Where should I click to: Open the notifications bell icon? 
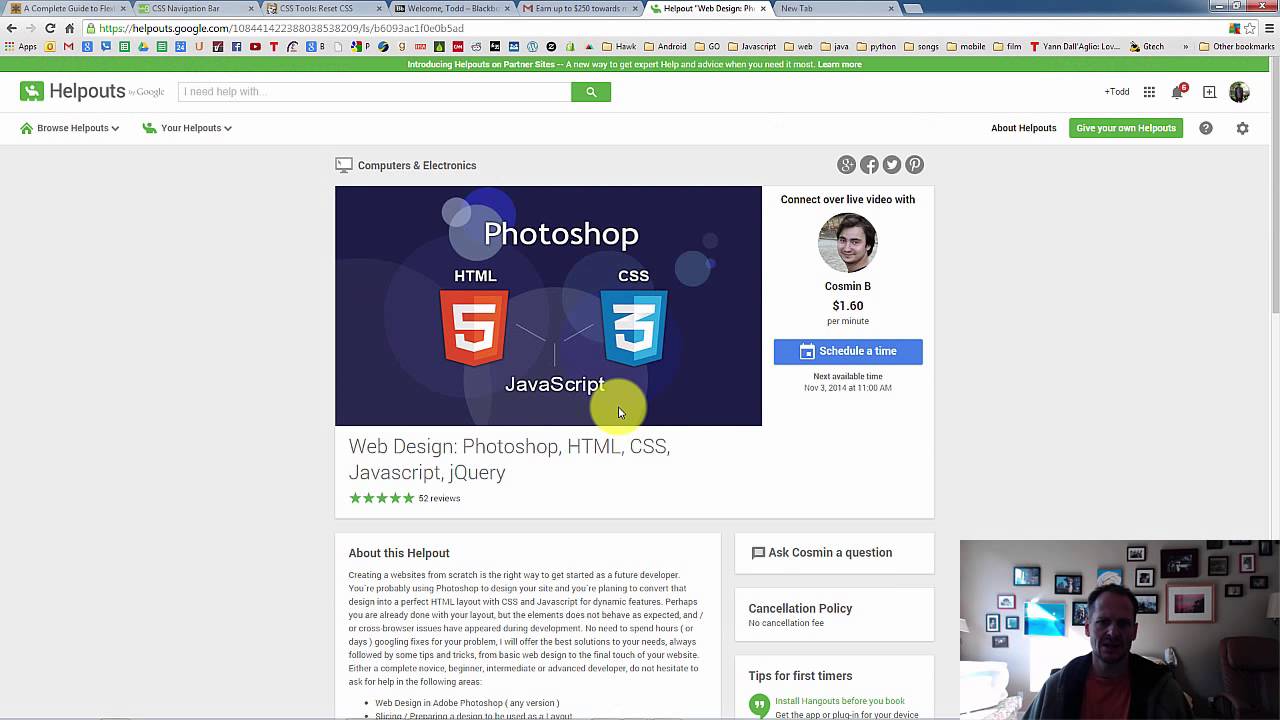point(1178,92)
